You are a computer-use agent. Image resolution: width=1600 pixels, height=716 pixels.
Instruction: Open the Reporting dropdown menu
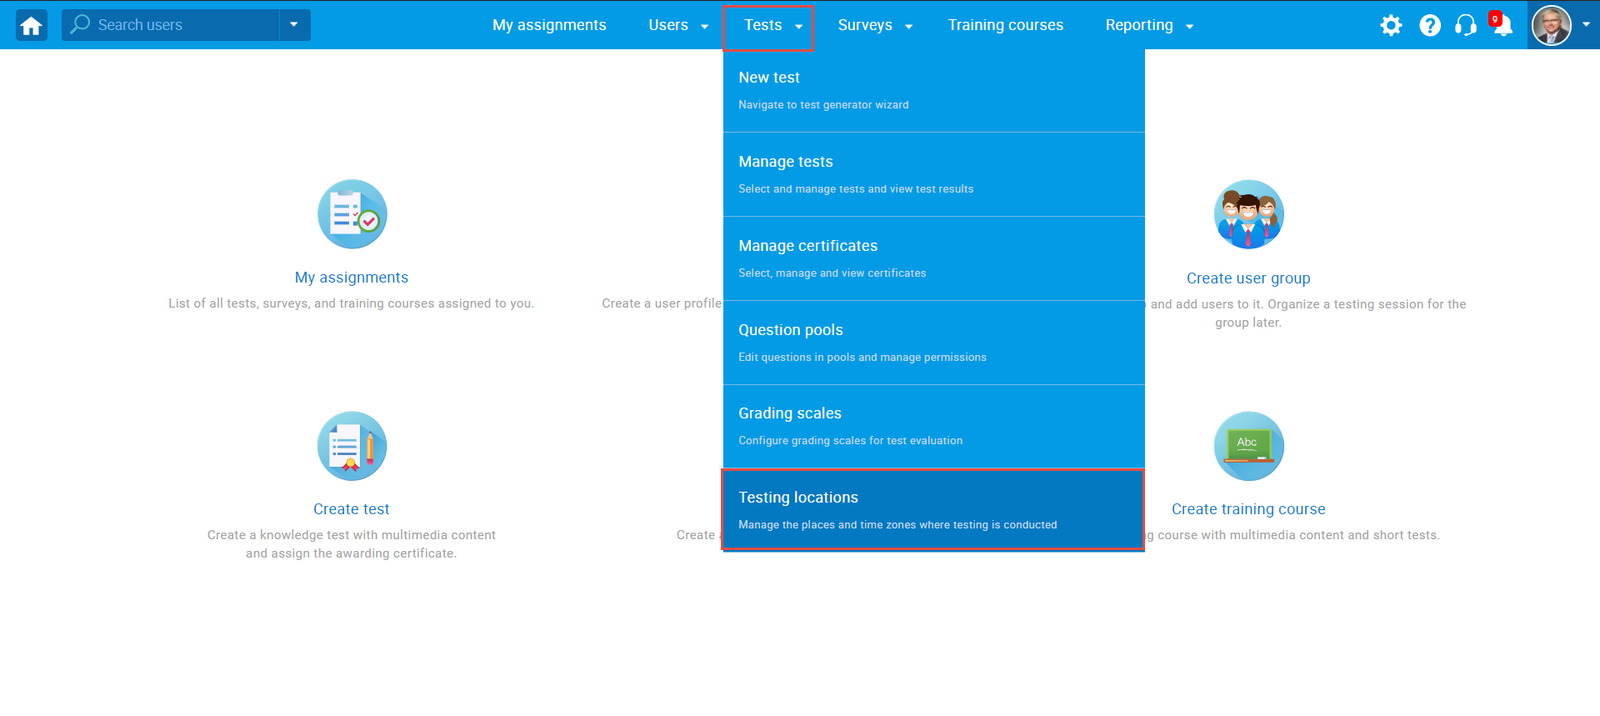[x=1149, y=25]
